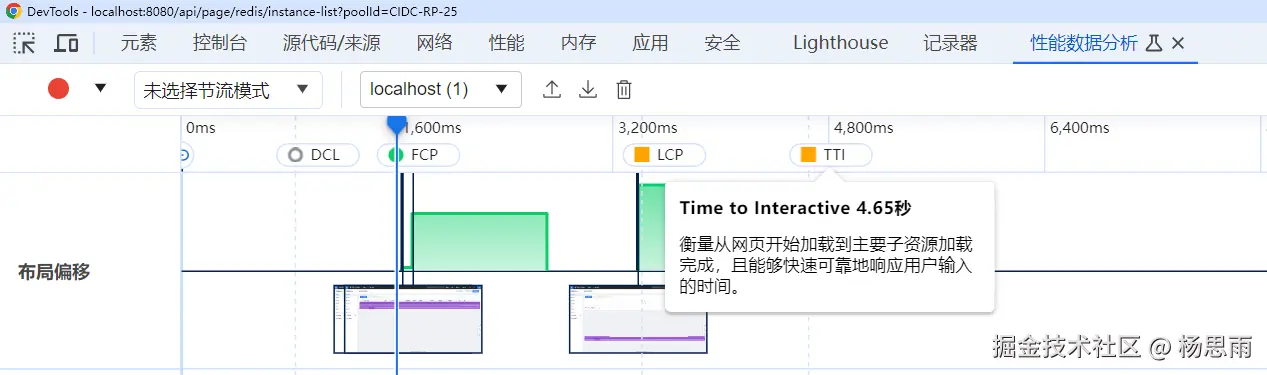Select the TTI timeline marker
Image resolution: width=1267 pixels, height=375 pixels.
coord(830,155)
